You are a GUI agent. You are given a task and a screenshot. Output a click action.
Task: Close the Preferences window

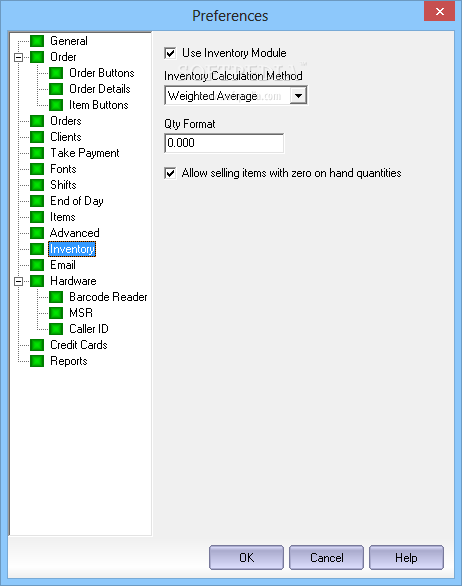pos(440,11)
